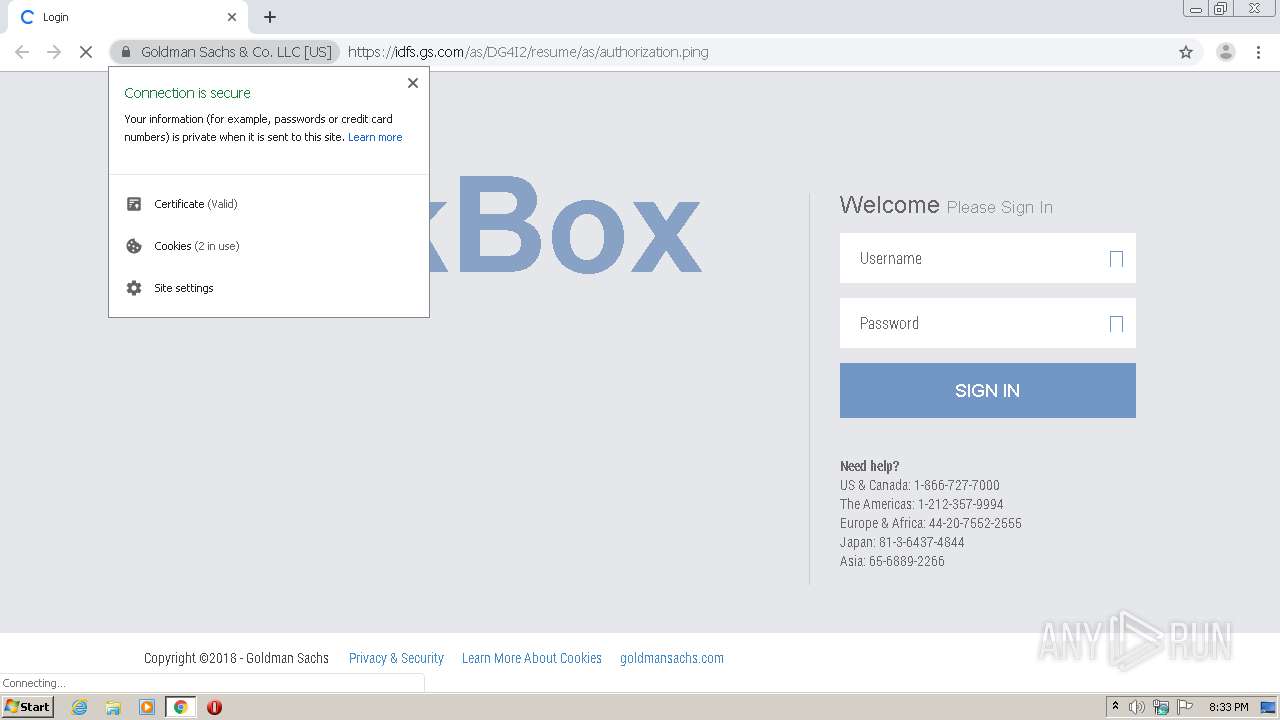Open the Privacy & Security link
This screenshot has height=720, width=1280.
[396, 658]
